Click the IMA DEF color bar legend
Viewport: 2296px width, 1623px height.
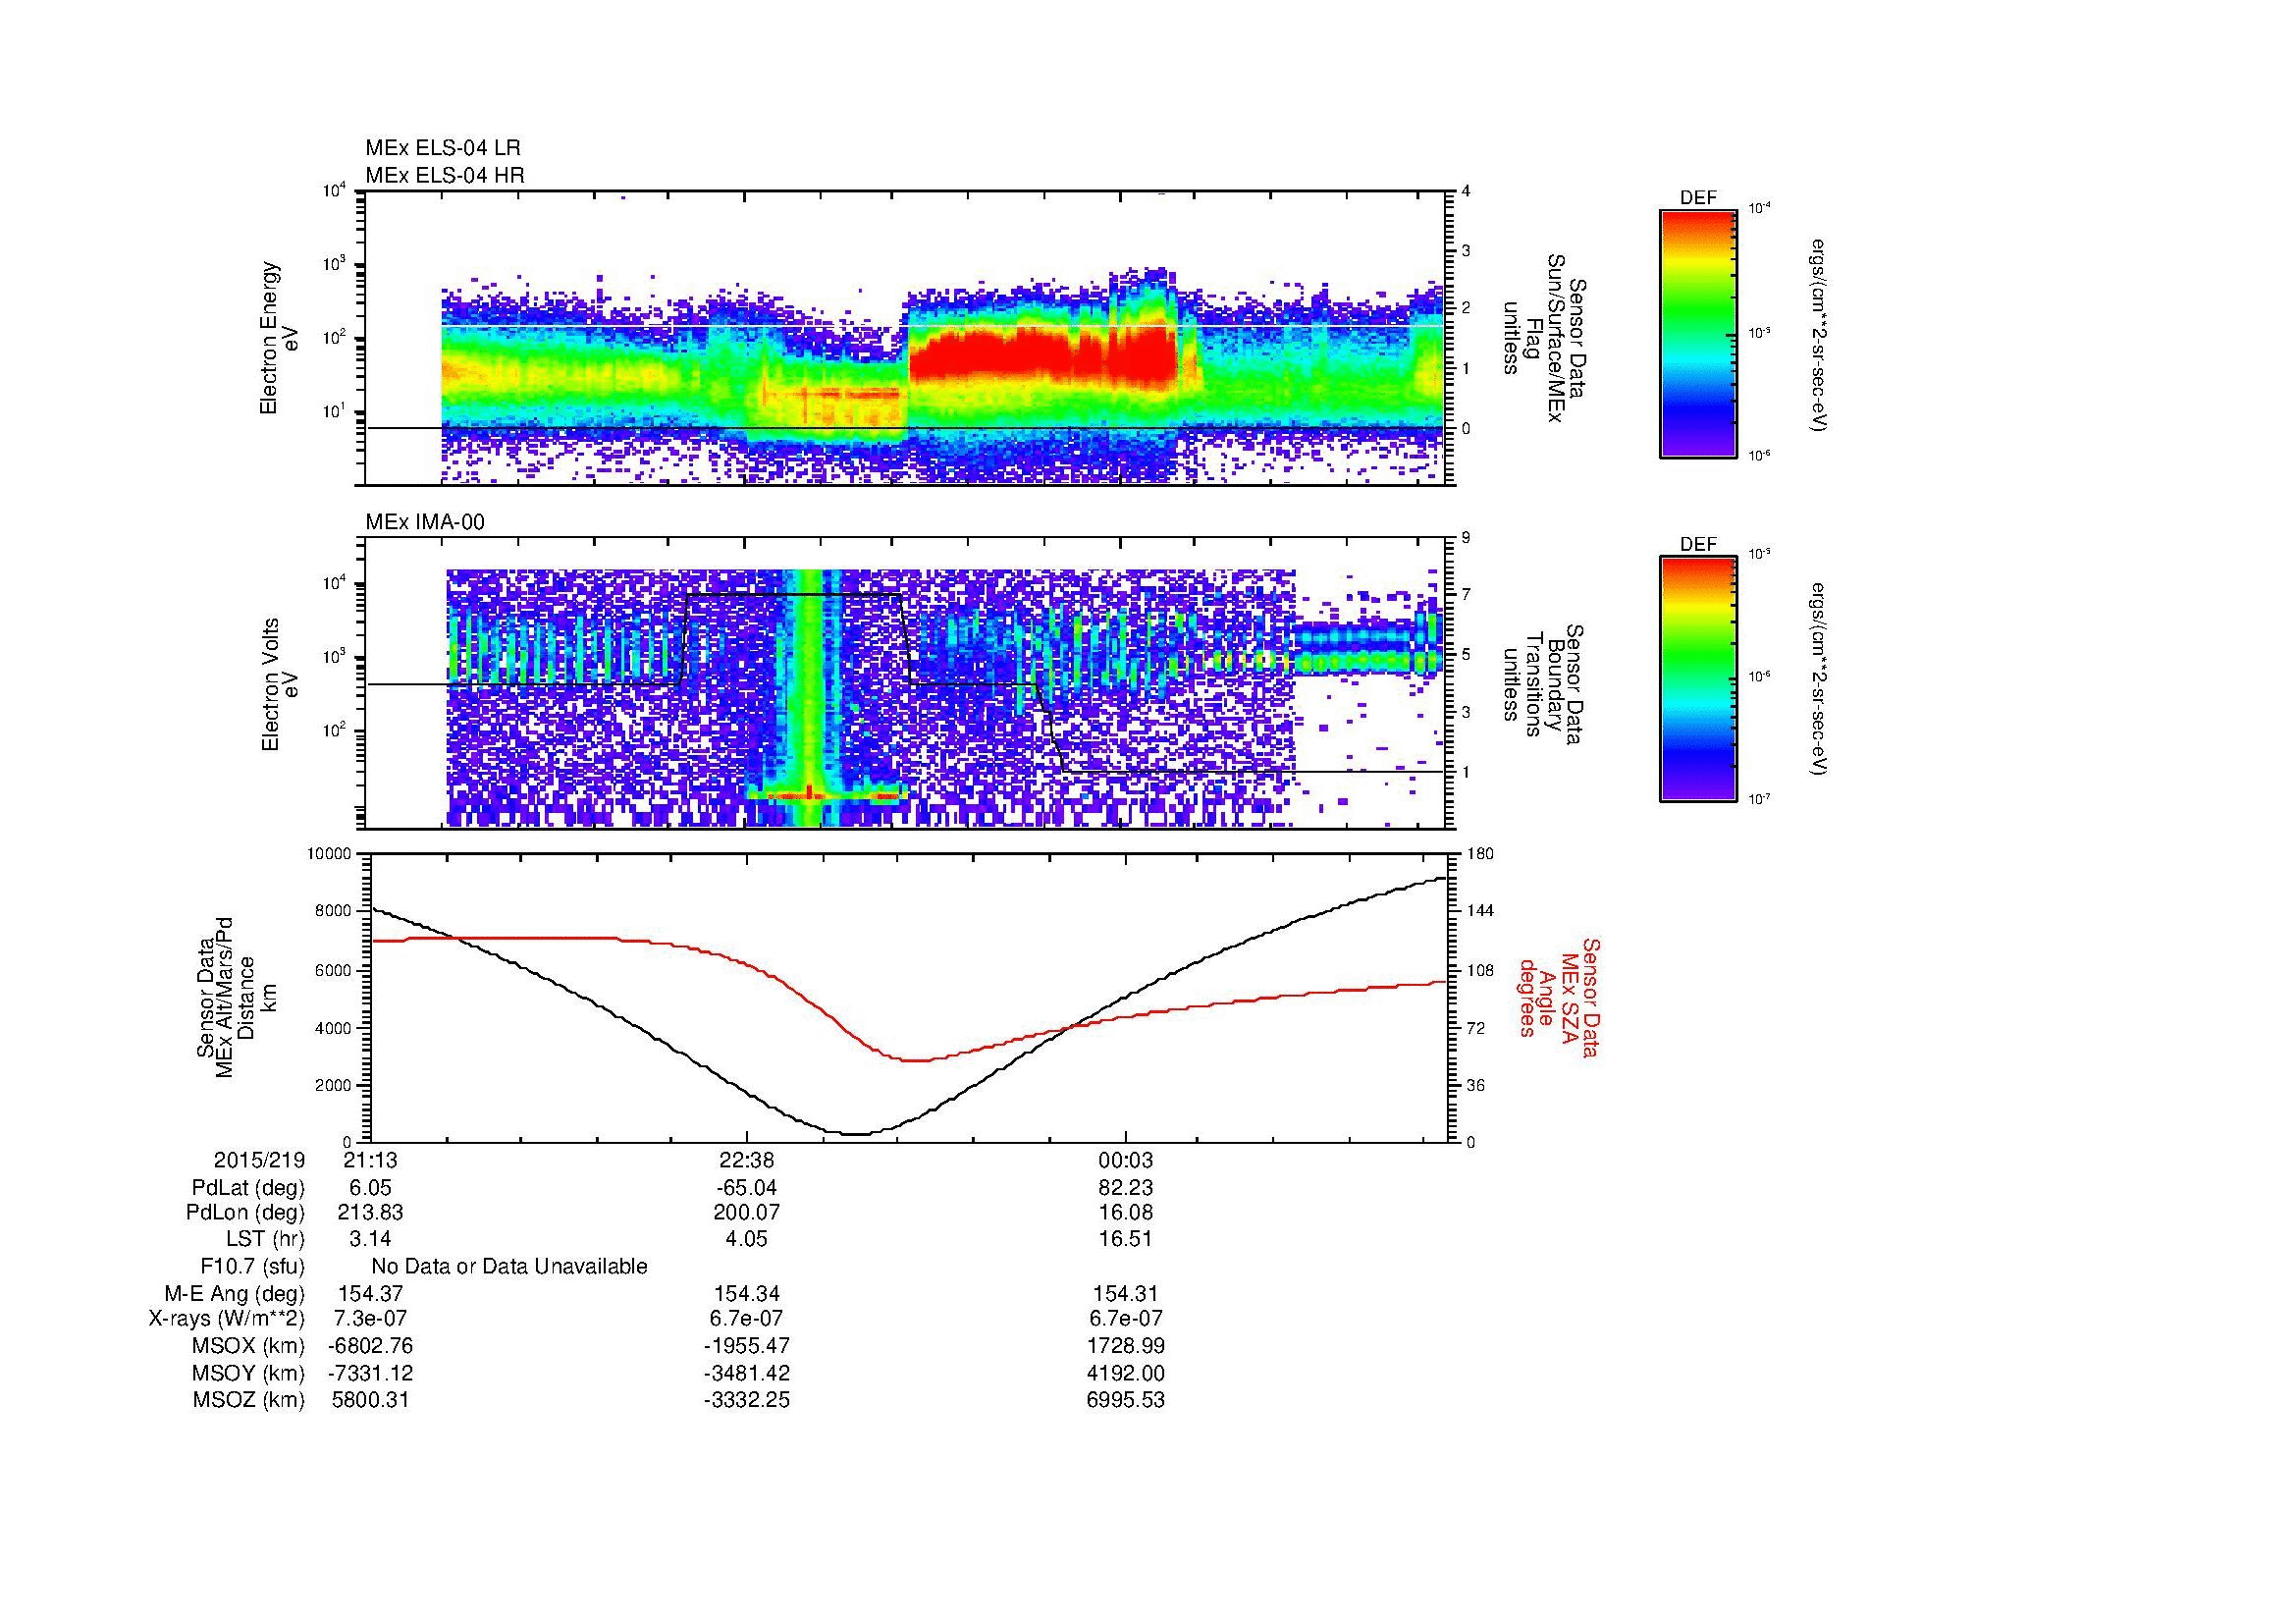(1697, 679)
